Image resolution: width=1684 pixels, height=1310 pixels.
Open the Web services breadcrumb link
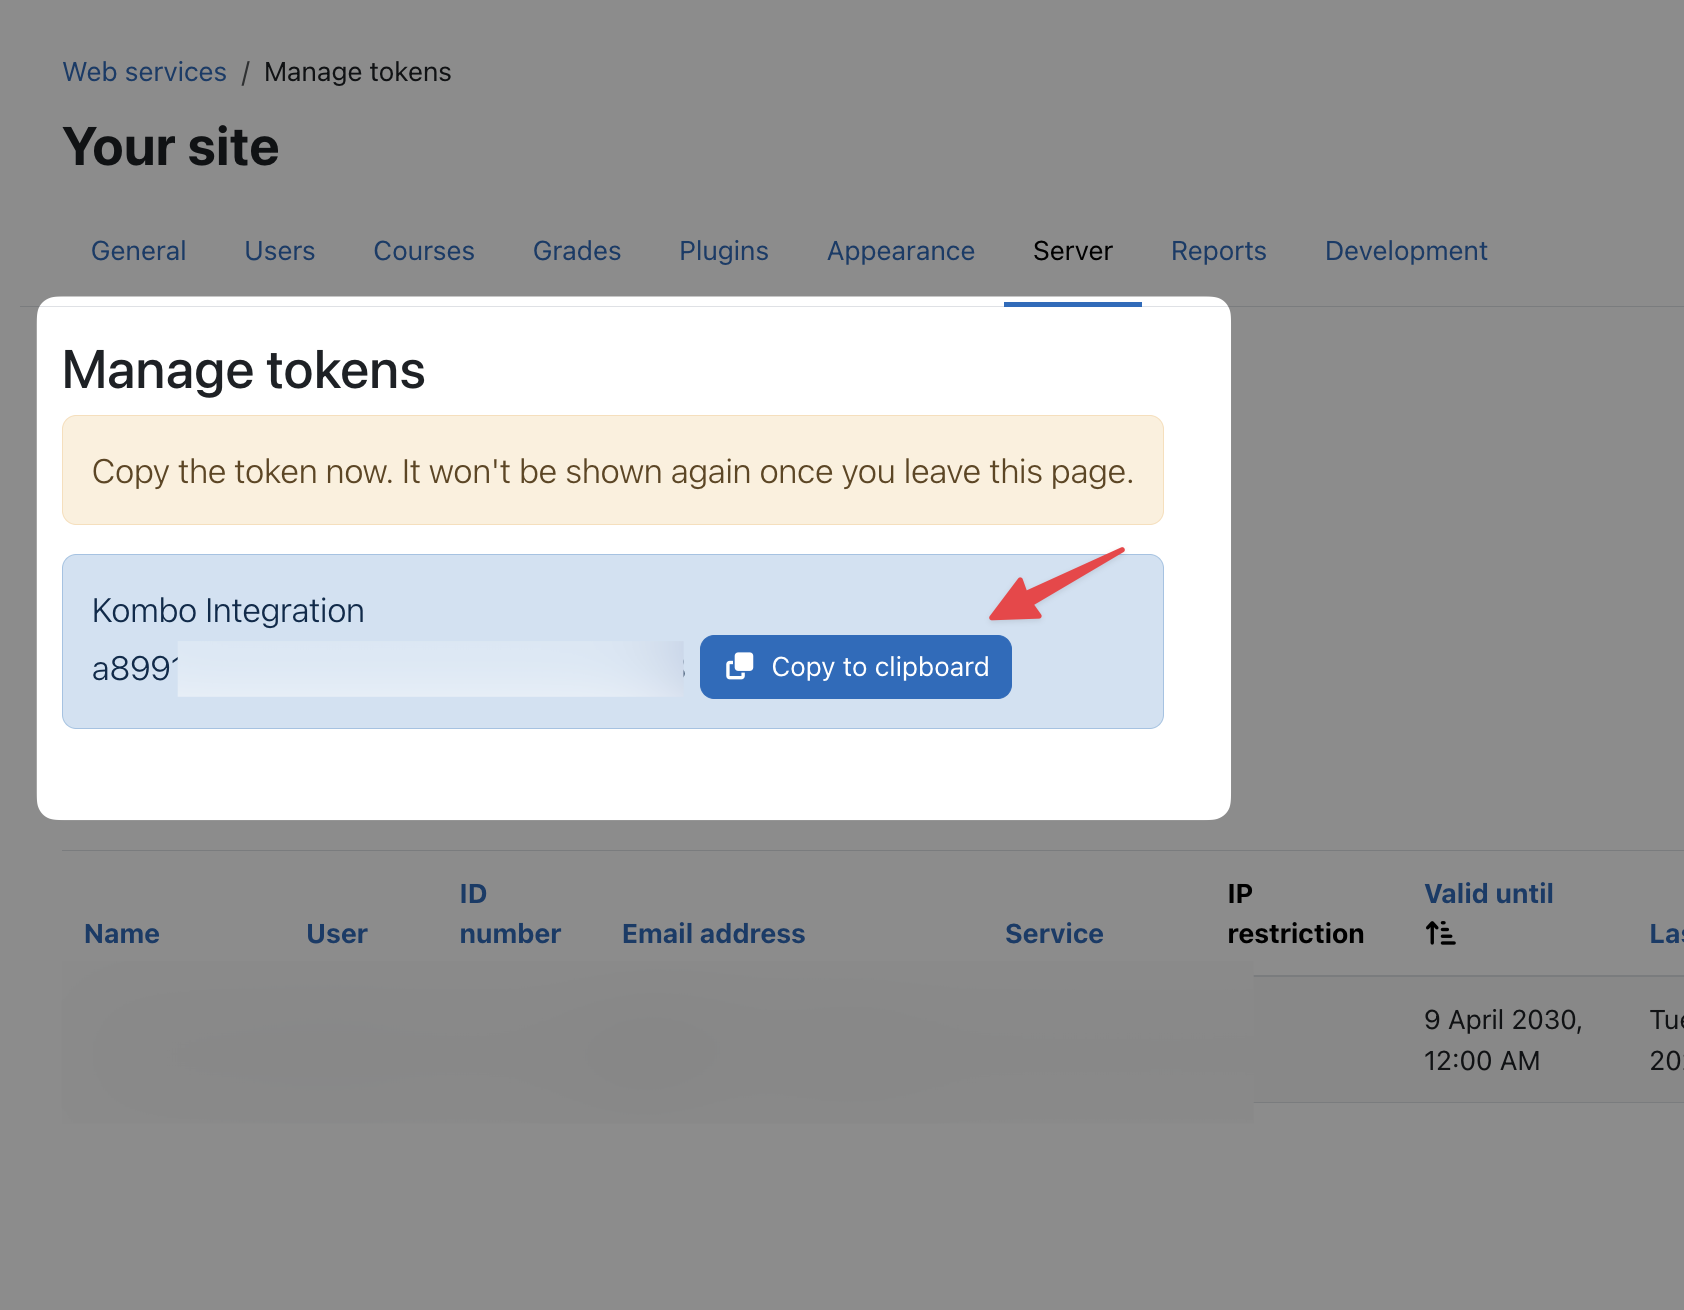click(x=144, y=72)
